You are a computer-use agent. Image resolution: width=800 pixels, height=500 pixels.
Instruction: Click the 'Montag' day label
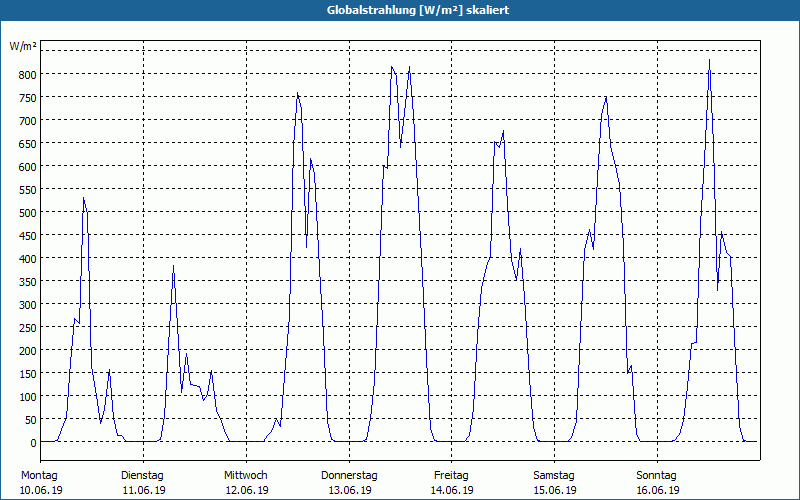(x=39, y=476)
